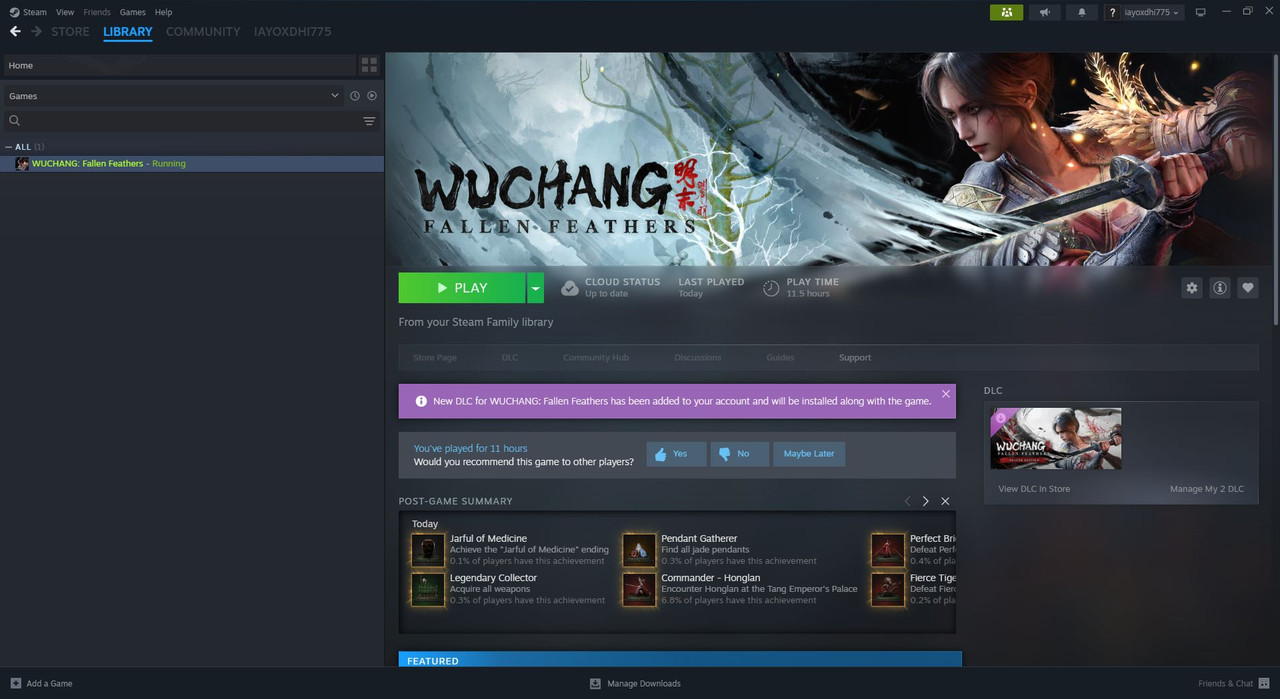Open the Store Page link
1280x699 pixels.
click(x=435, y=358)
